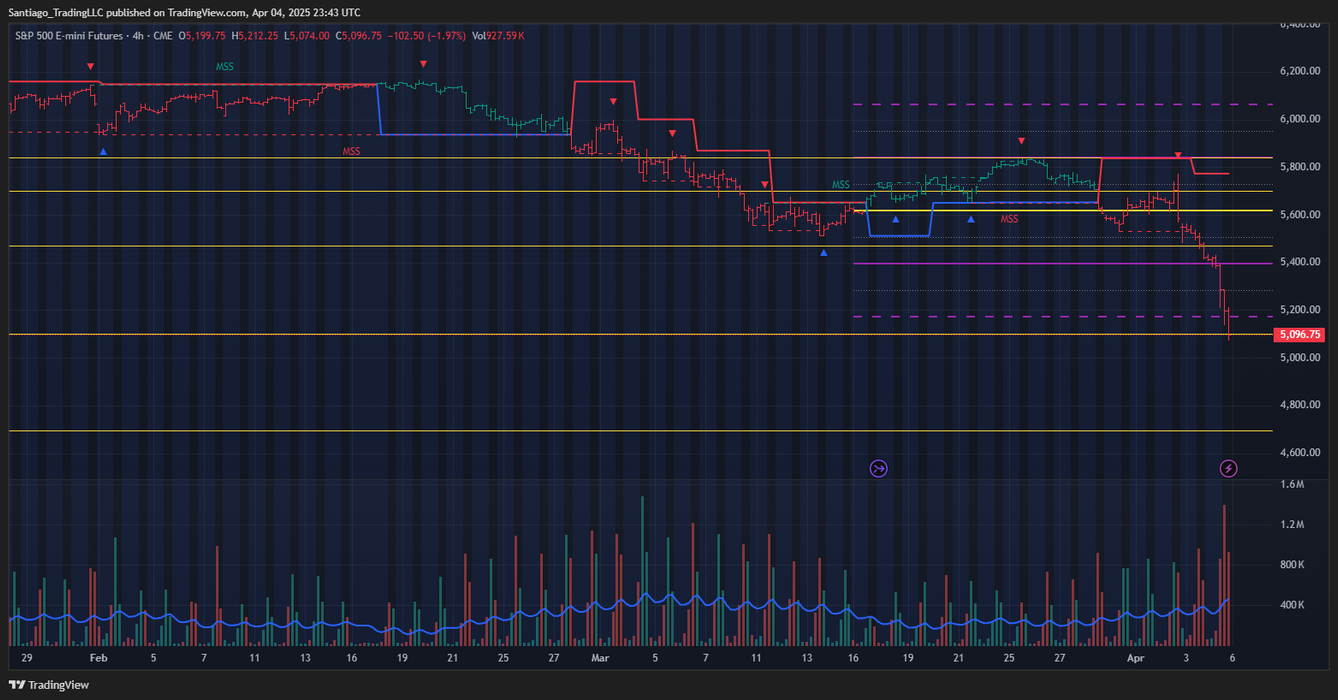Select the MSS label near the March candles
This screenshot has width=1338, height=700.
click(x=840, y=185)
